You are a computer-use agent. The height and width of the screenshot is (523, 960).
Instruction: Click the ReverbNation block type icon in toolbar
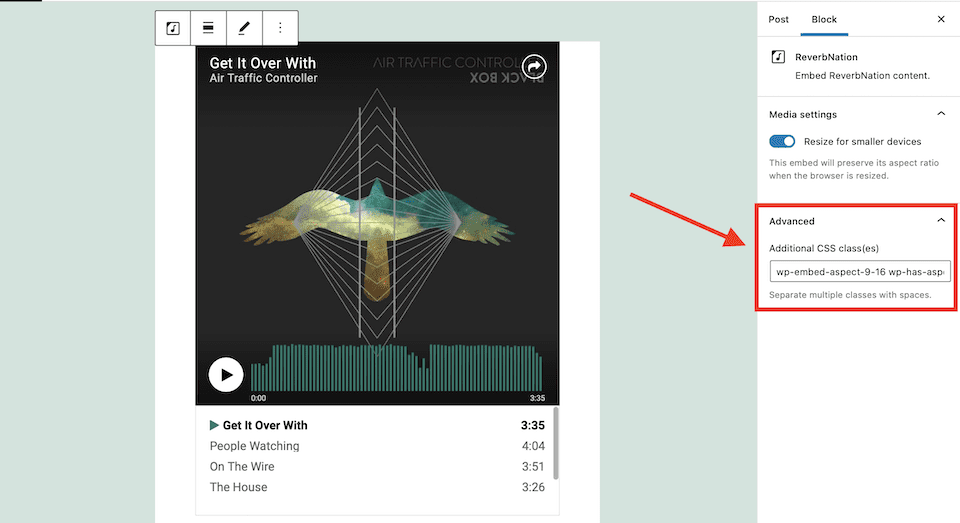(x=173, y=28)
